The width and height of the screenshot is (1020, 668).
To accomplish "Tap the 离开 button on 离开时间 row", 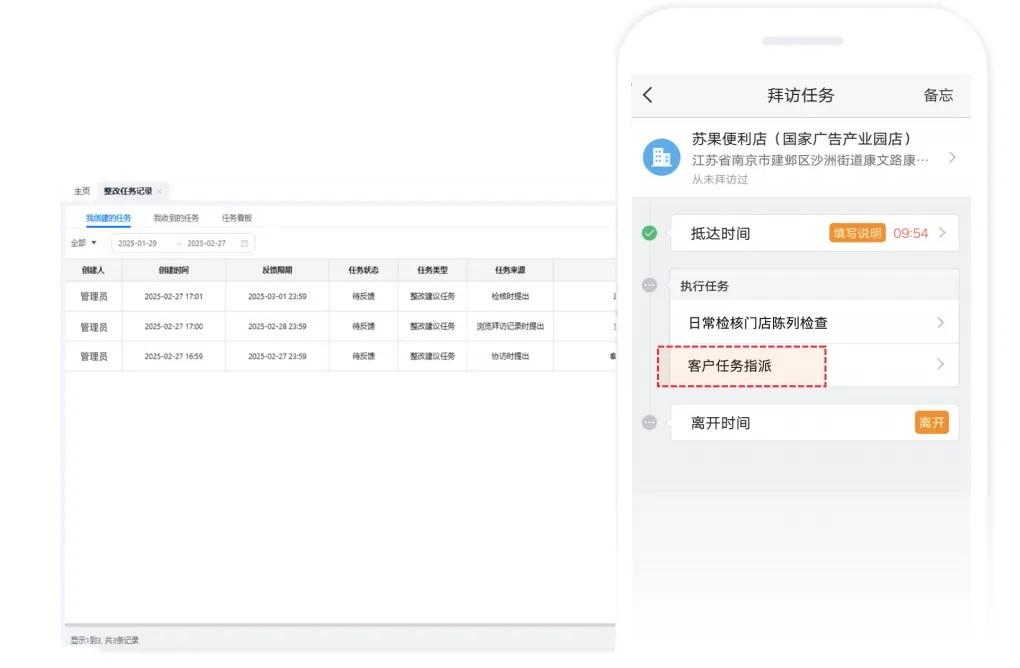I will [x=932, y=422].
